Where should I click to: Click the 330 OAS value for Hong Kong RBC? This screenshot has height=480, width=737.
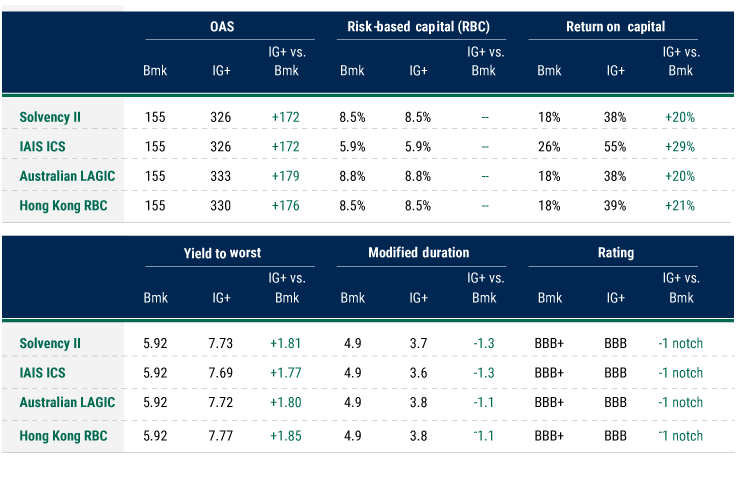[x=221, y=206]
